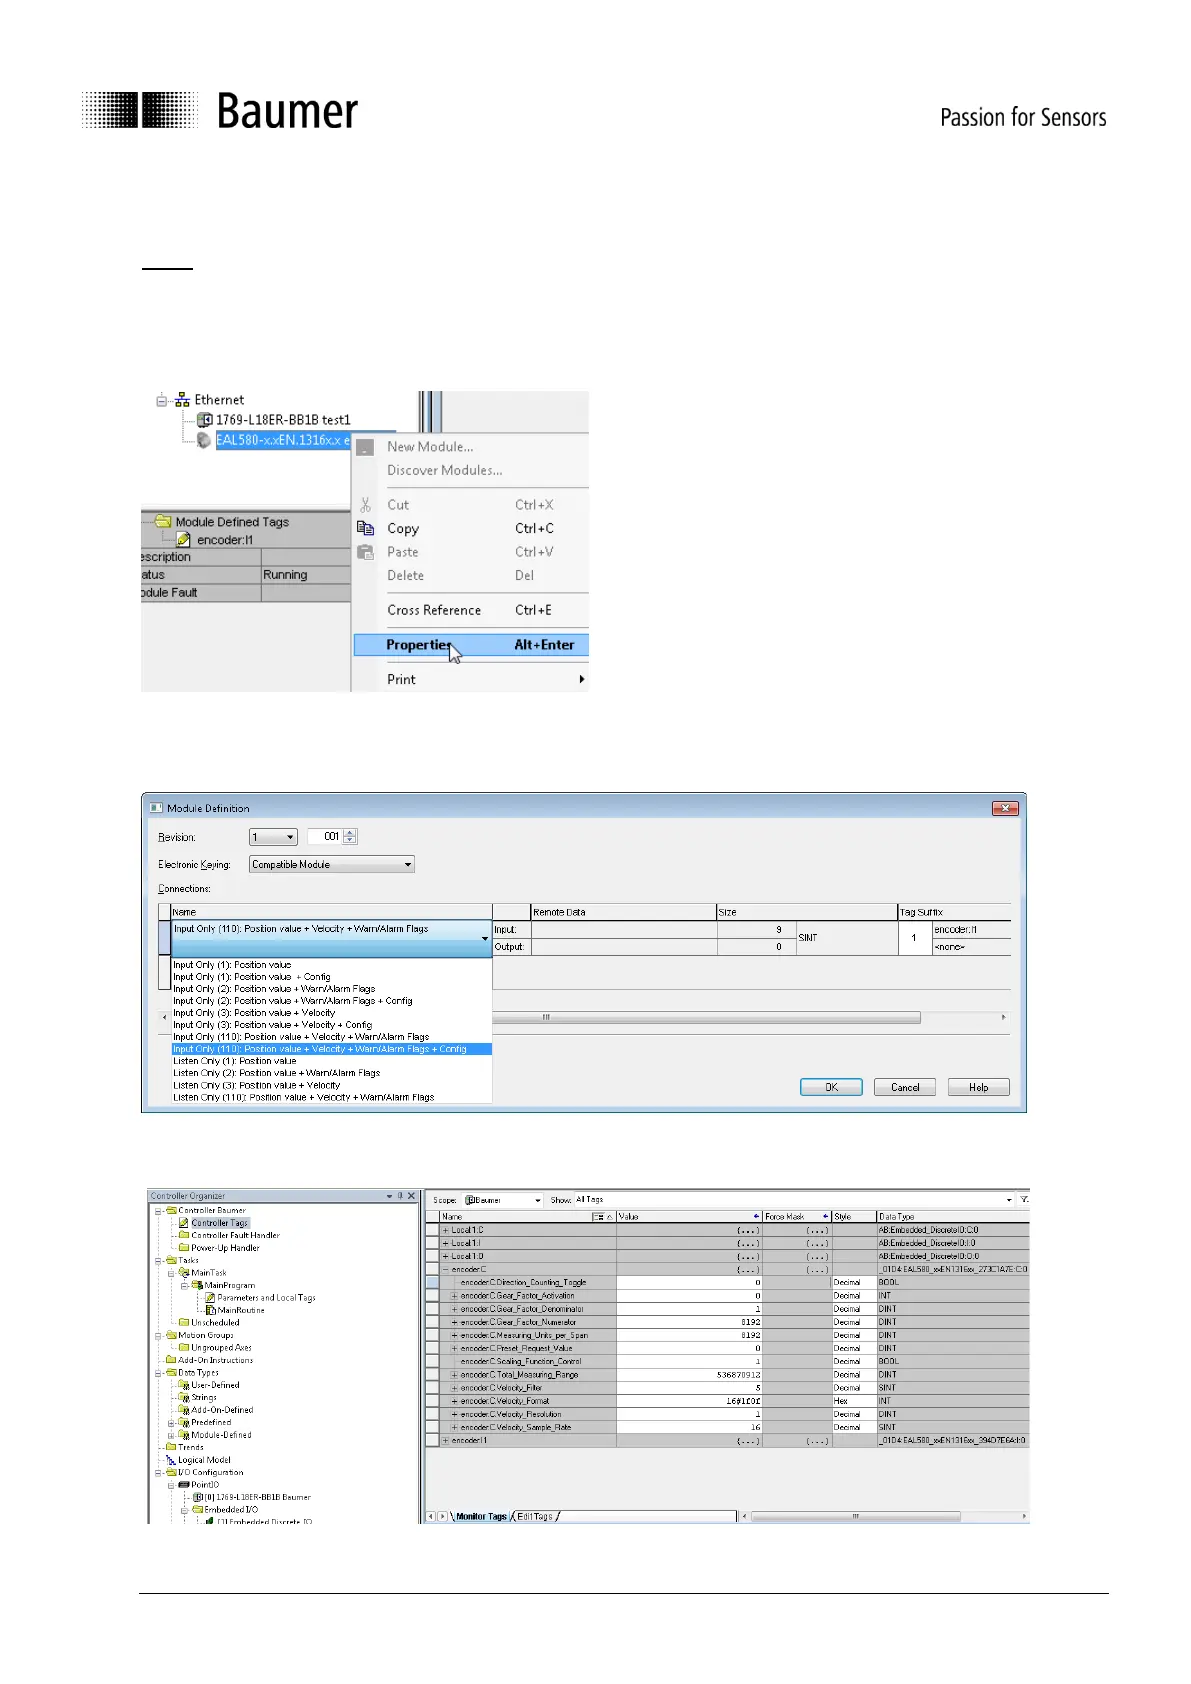Click the Paste clipboard icon
The height and width of the screenshot is (1684, 1191).
click(x=366, y=552)
